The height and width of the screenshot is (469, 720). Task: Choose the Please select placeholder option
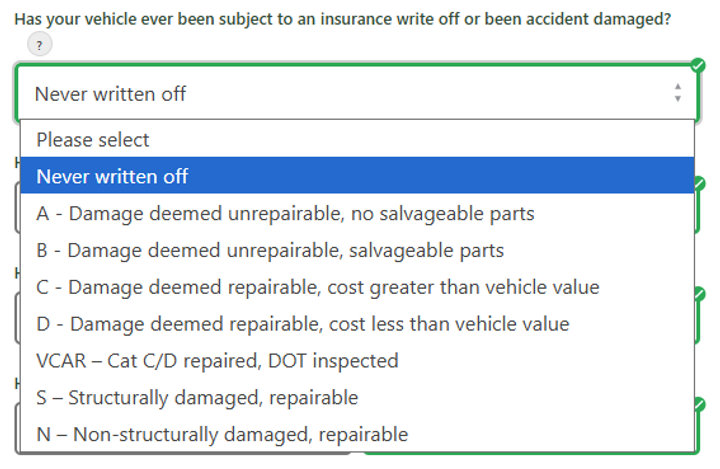93,140
